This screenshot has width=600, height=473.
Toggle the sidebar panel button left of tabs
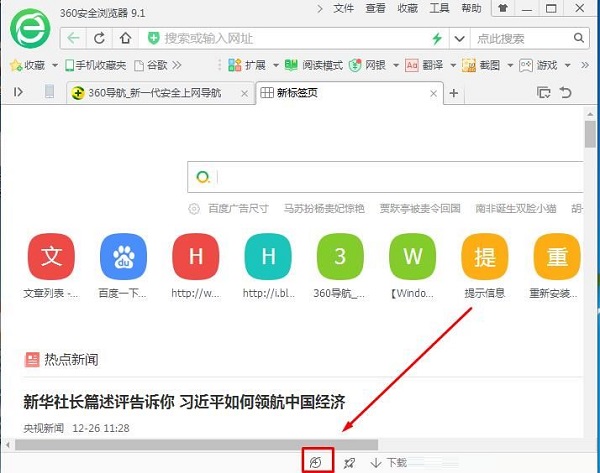click(x=18, y=92)
